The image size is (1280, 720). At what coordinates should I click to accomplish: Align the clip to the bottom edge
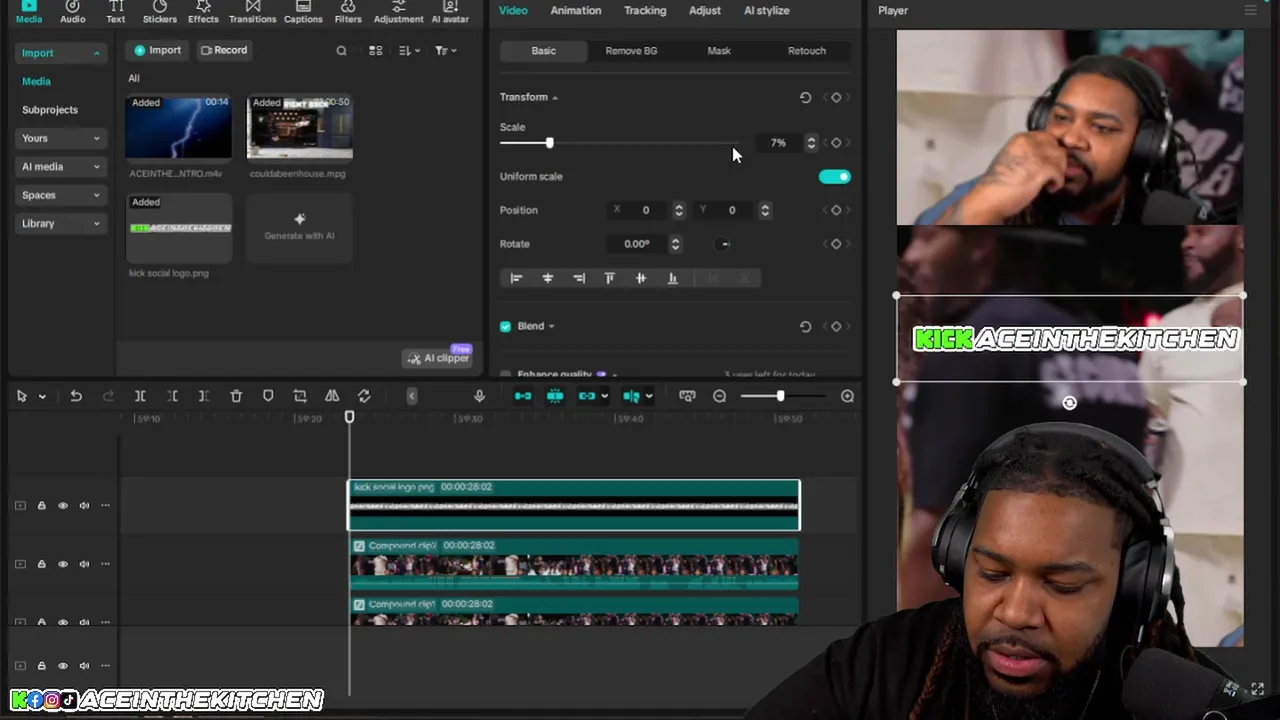[672, 278]
